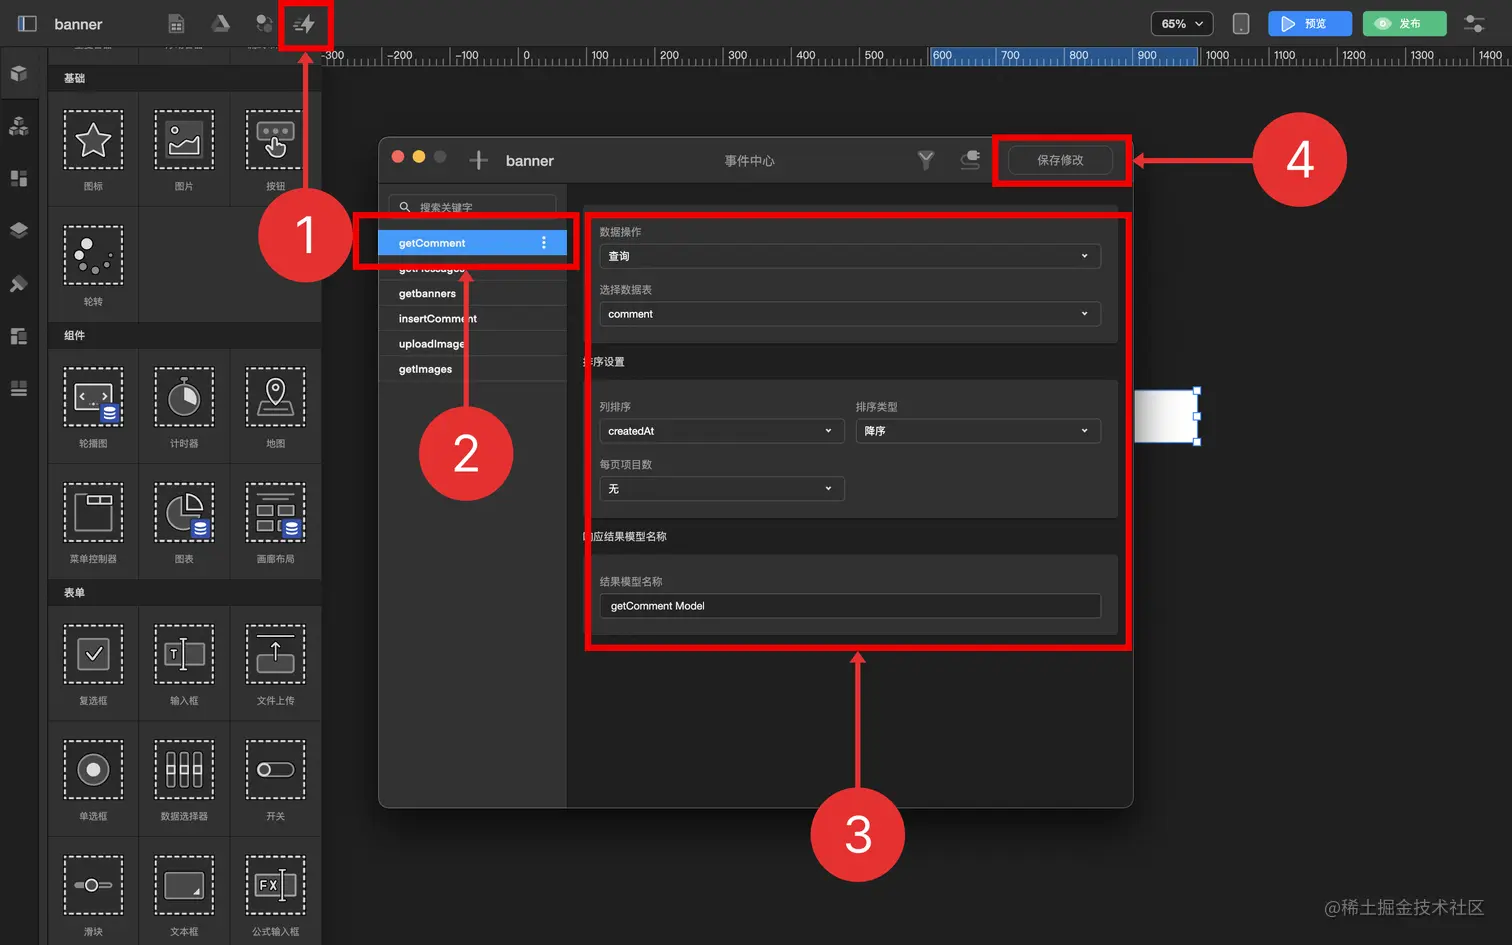Click the 搜索关键字 search field
This screenshot has width=1512, height=945.
pos(472,206)
